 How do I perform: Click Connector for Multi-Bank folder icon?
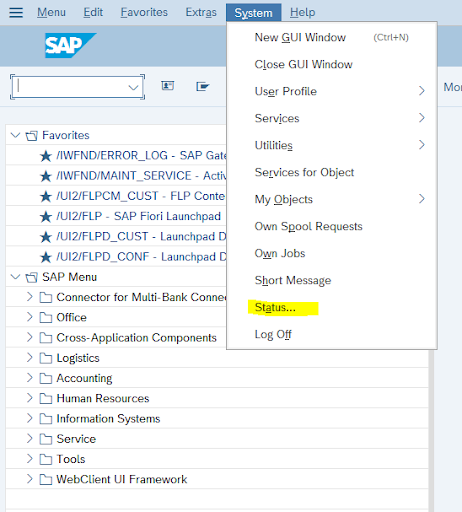coord(46,297)
